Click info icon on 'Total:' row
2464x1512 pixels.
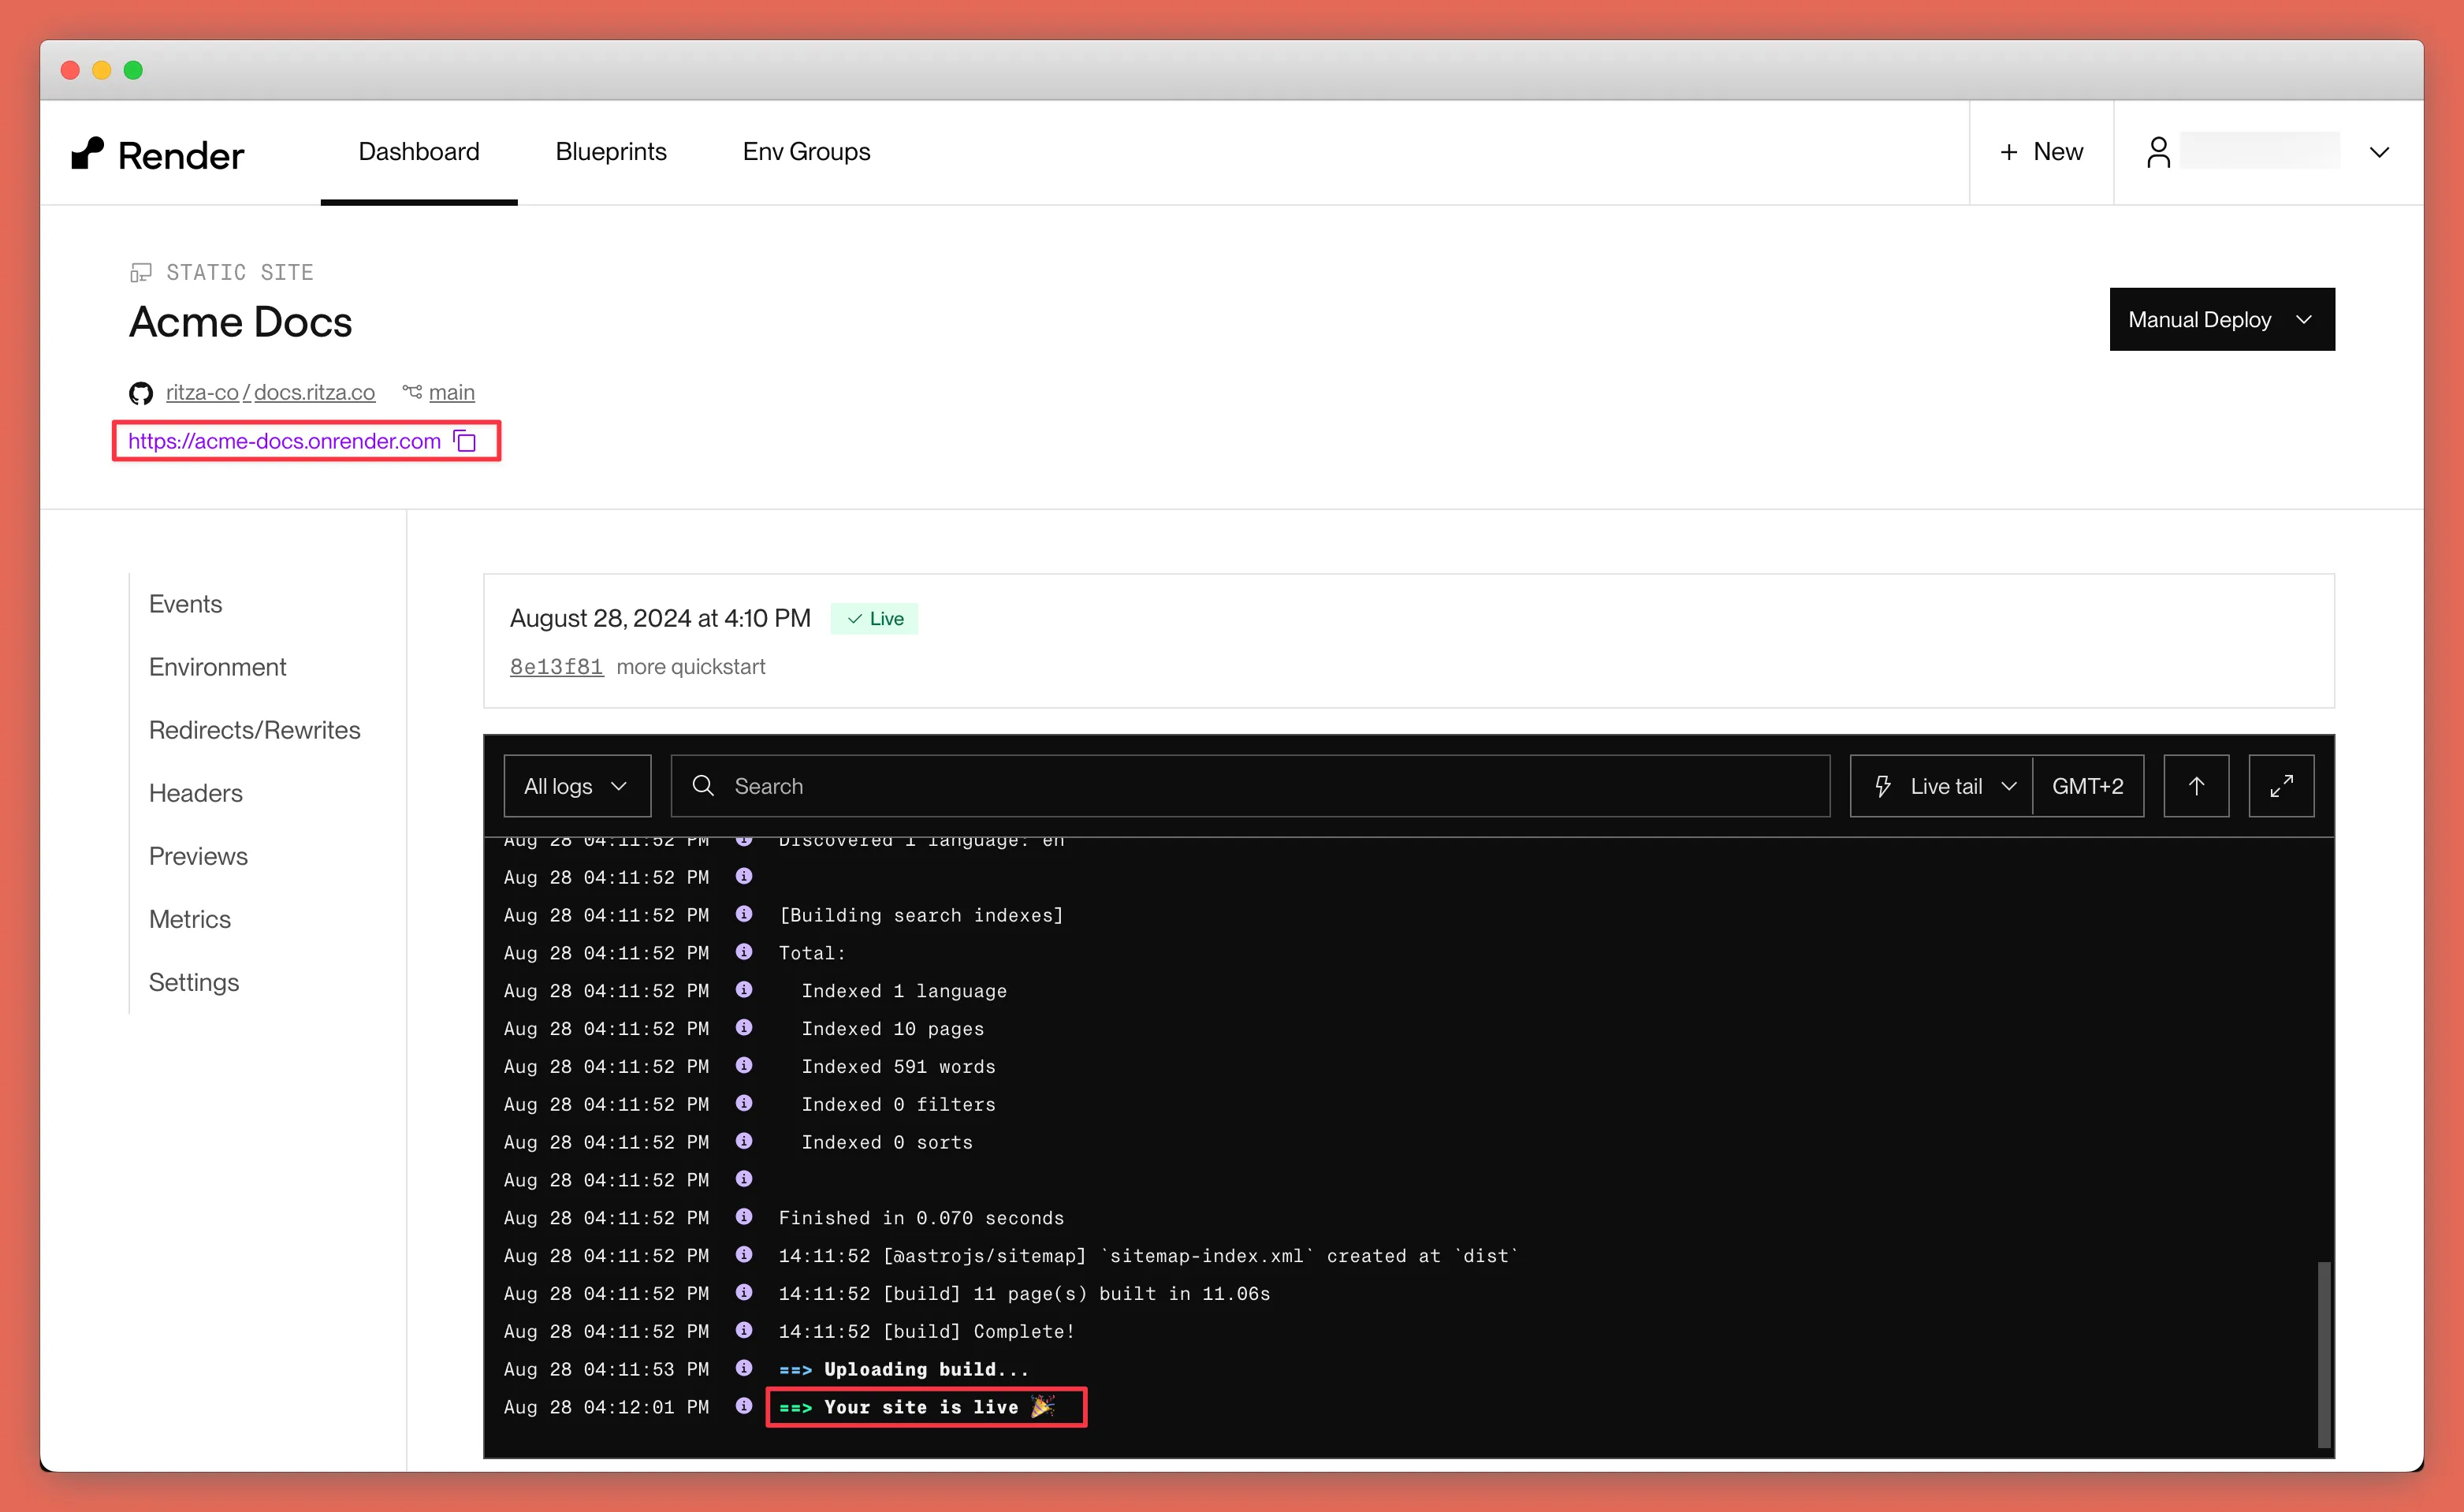(743, 952)
